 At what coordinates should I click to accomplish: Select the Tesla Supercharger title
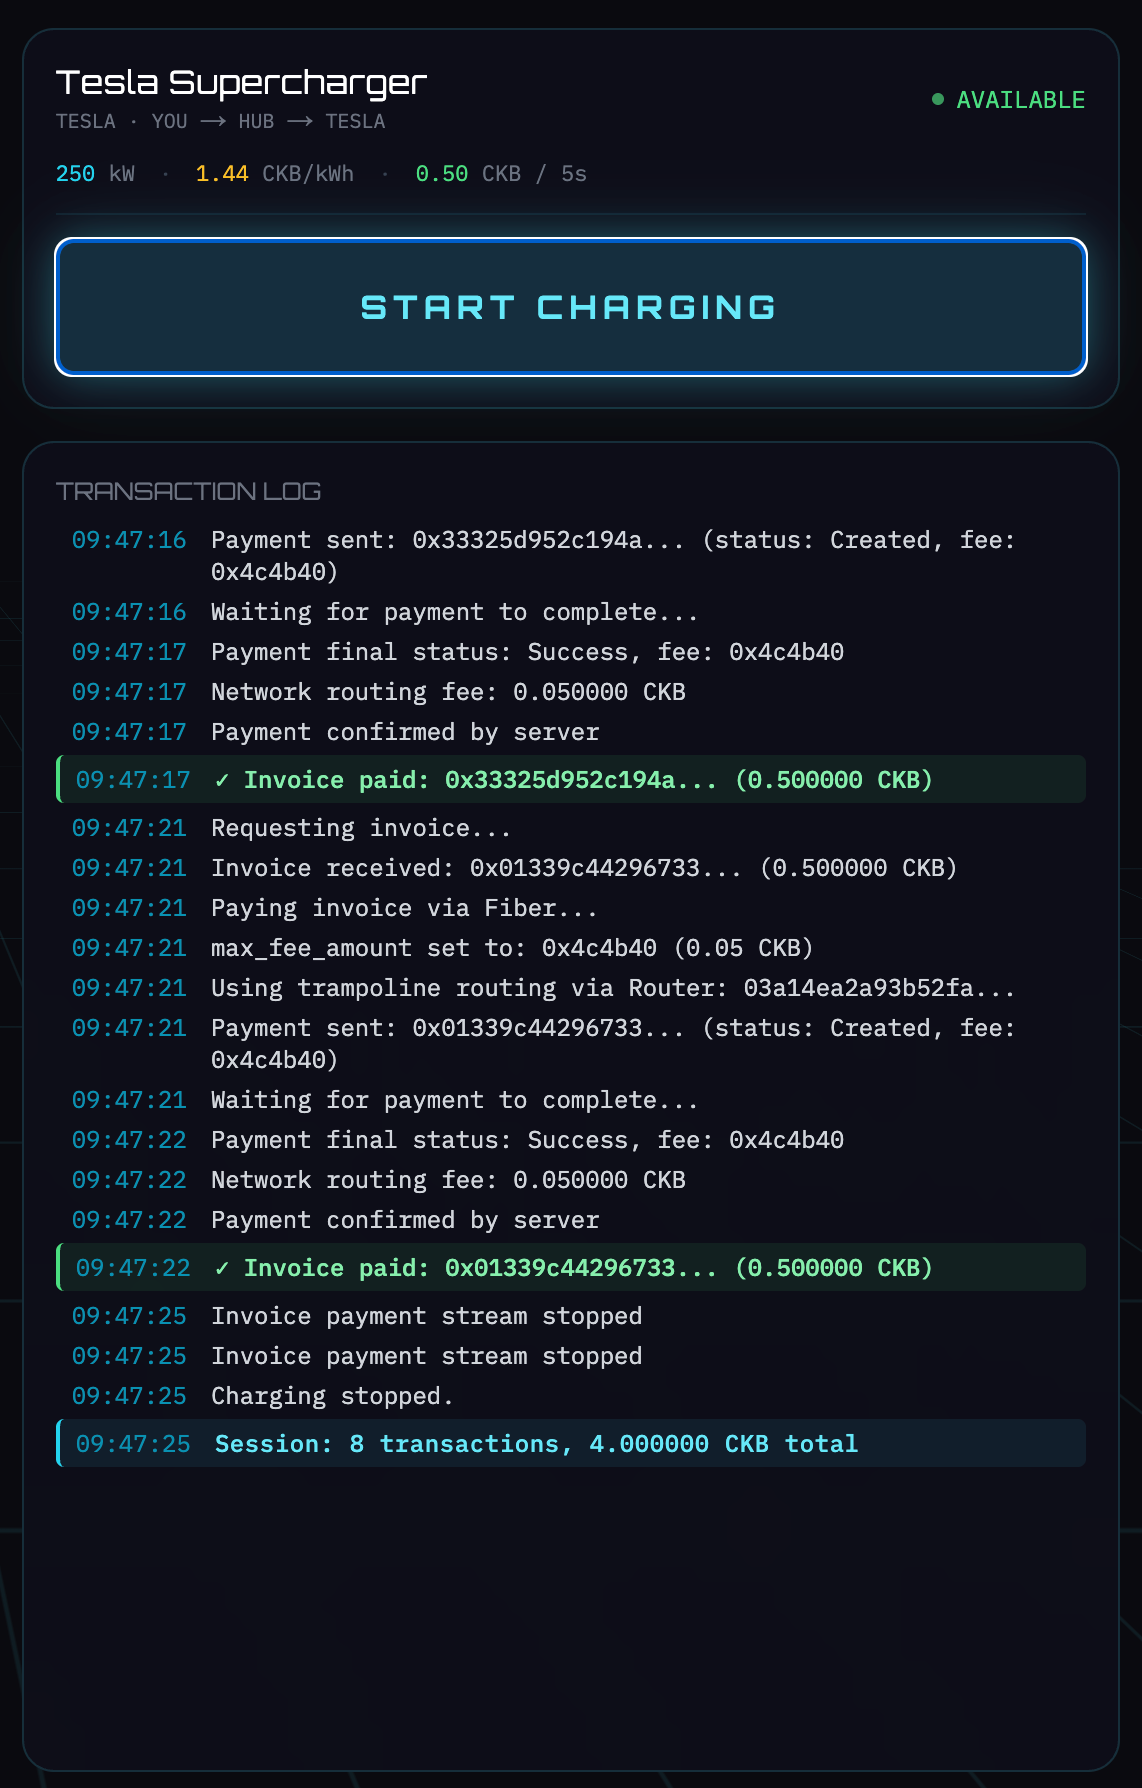tap(242, 82)
